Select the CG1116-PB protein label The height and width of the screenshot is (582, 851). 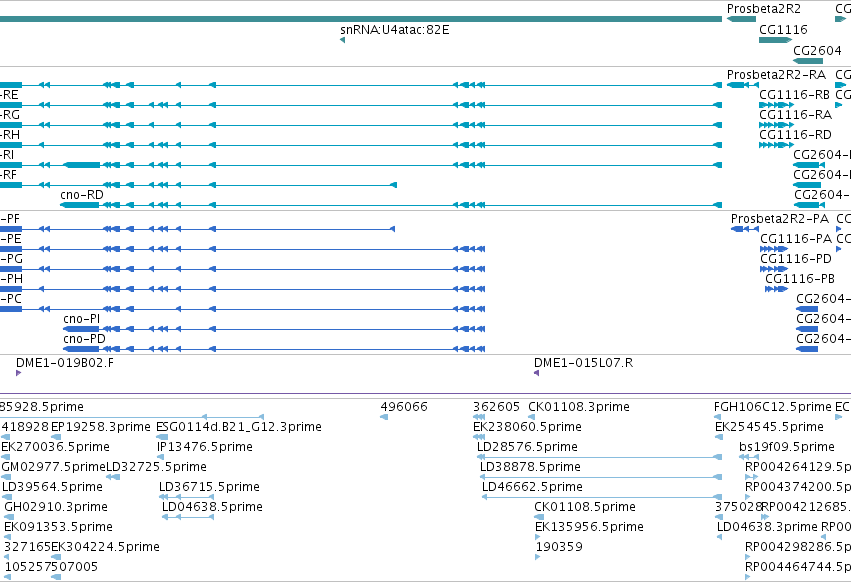[800, 279]
